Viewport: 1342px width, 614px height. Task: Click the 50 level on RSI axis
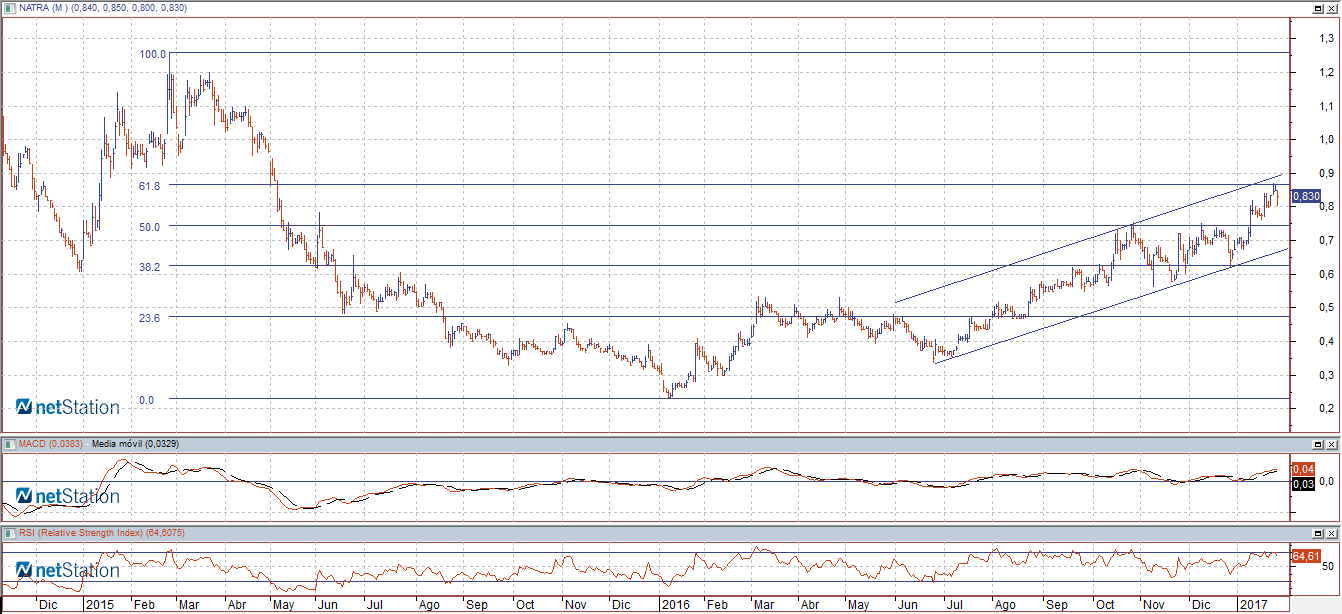[x=1327, y=567]
